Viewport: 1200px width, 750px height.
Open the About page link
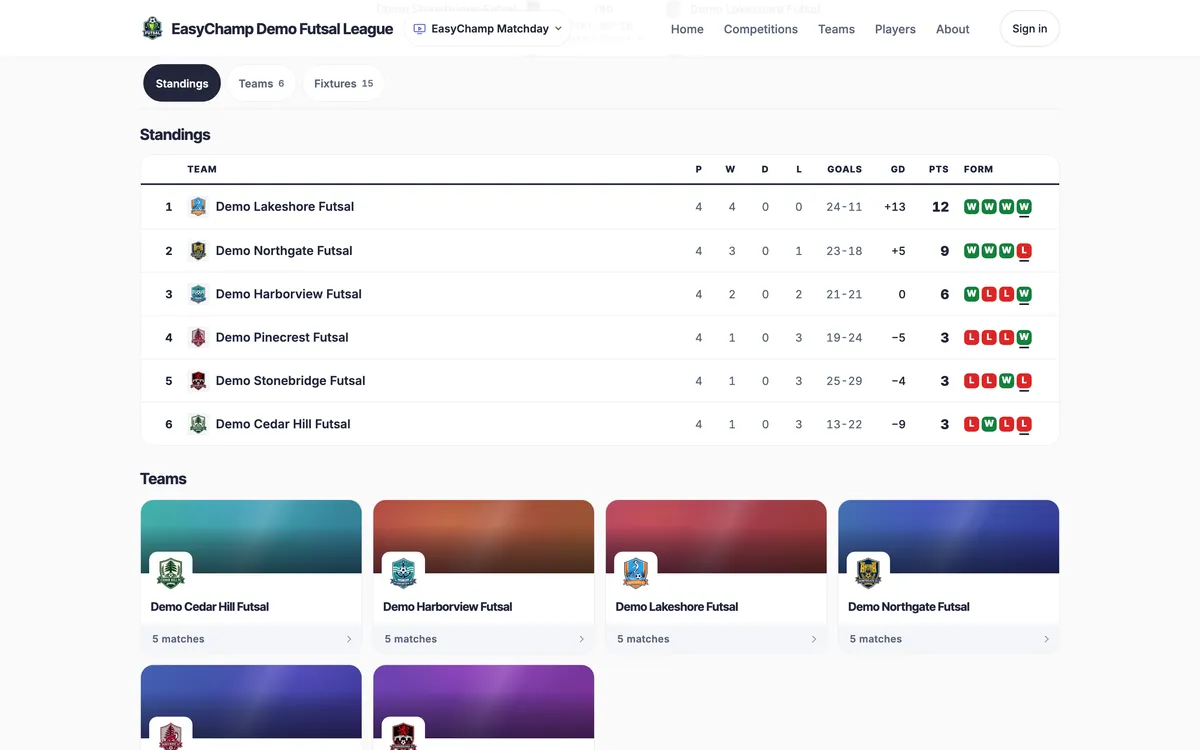click(953, 29)
